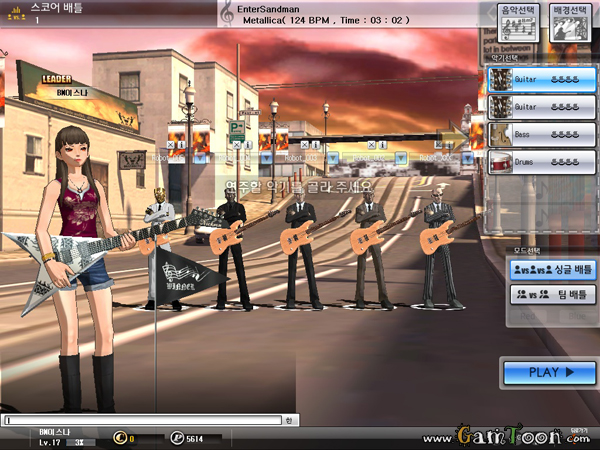Select team battle mode (팀 배틀)
Image resolution: width=600 pixels, height=450 pixels.
click(551, 295)
